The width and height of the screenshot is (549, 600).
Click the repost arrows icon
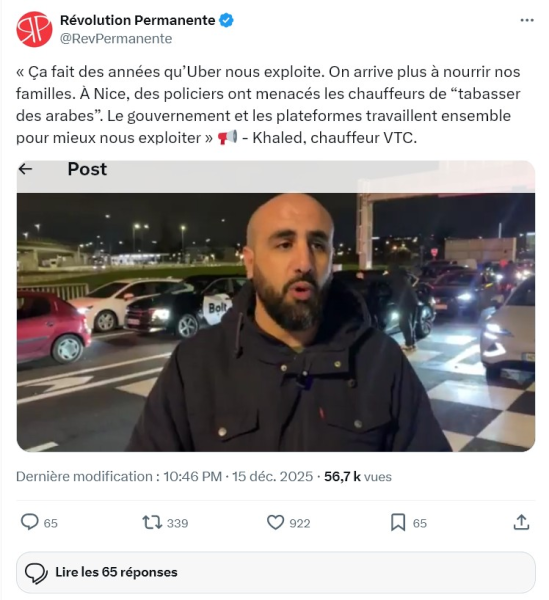[x=152, y=522]
